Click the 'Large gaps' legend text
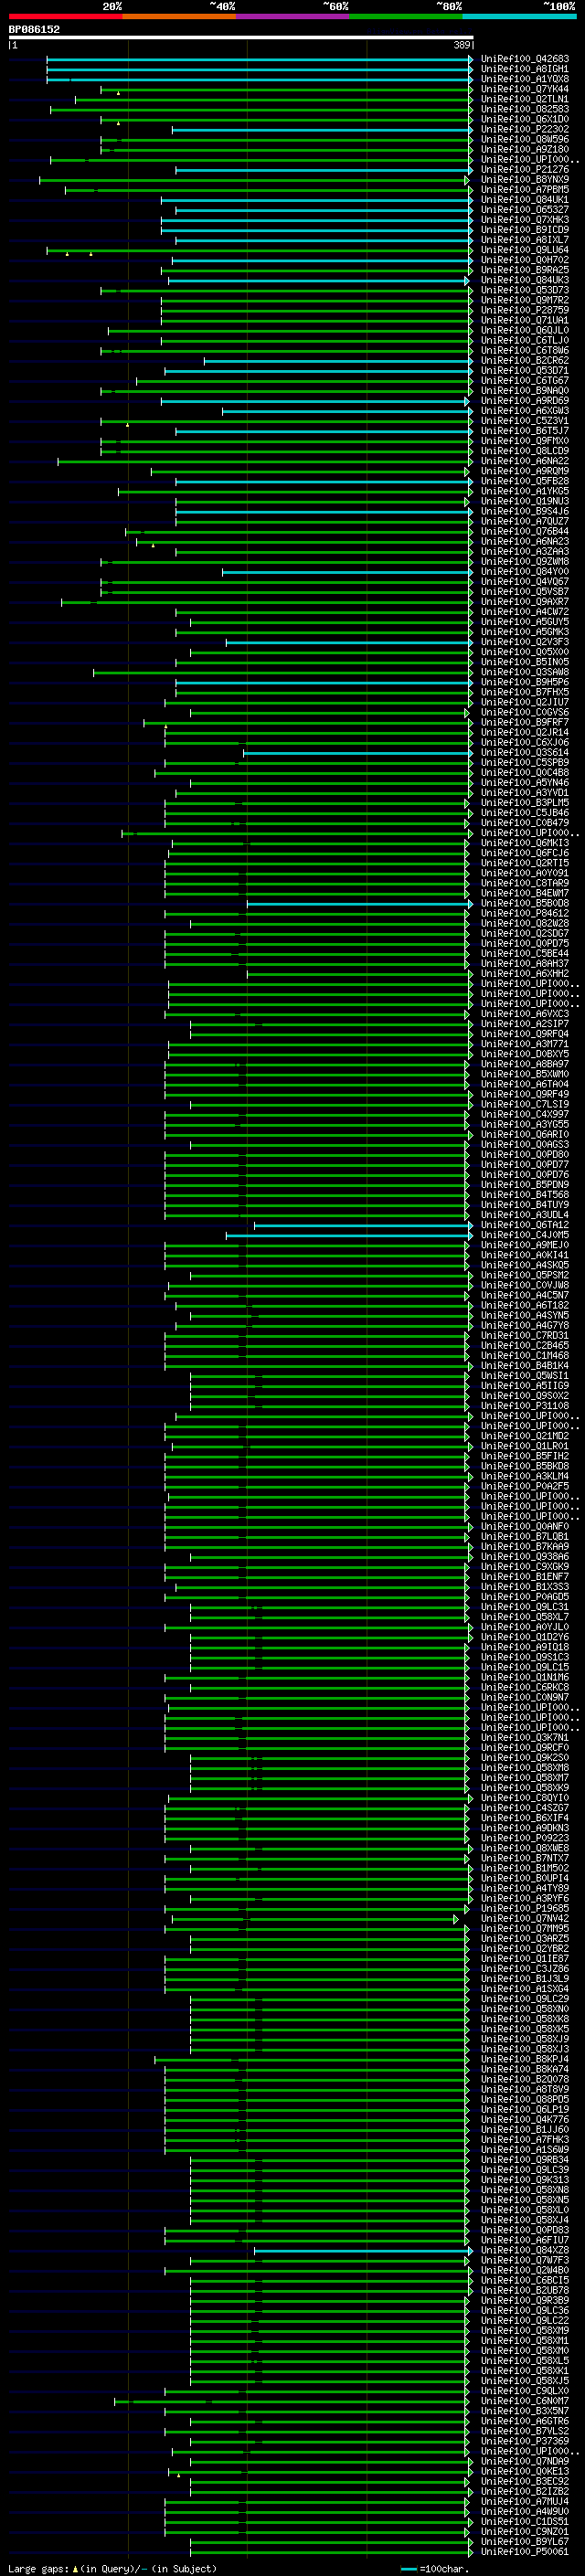The width and height of the screenshot is (585, 2576). [38, 2568]
